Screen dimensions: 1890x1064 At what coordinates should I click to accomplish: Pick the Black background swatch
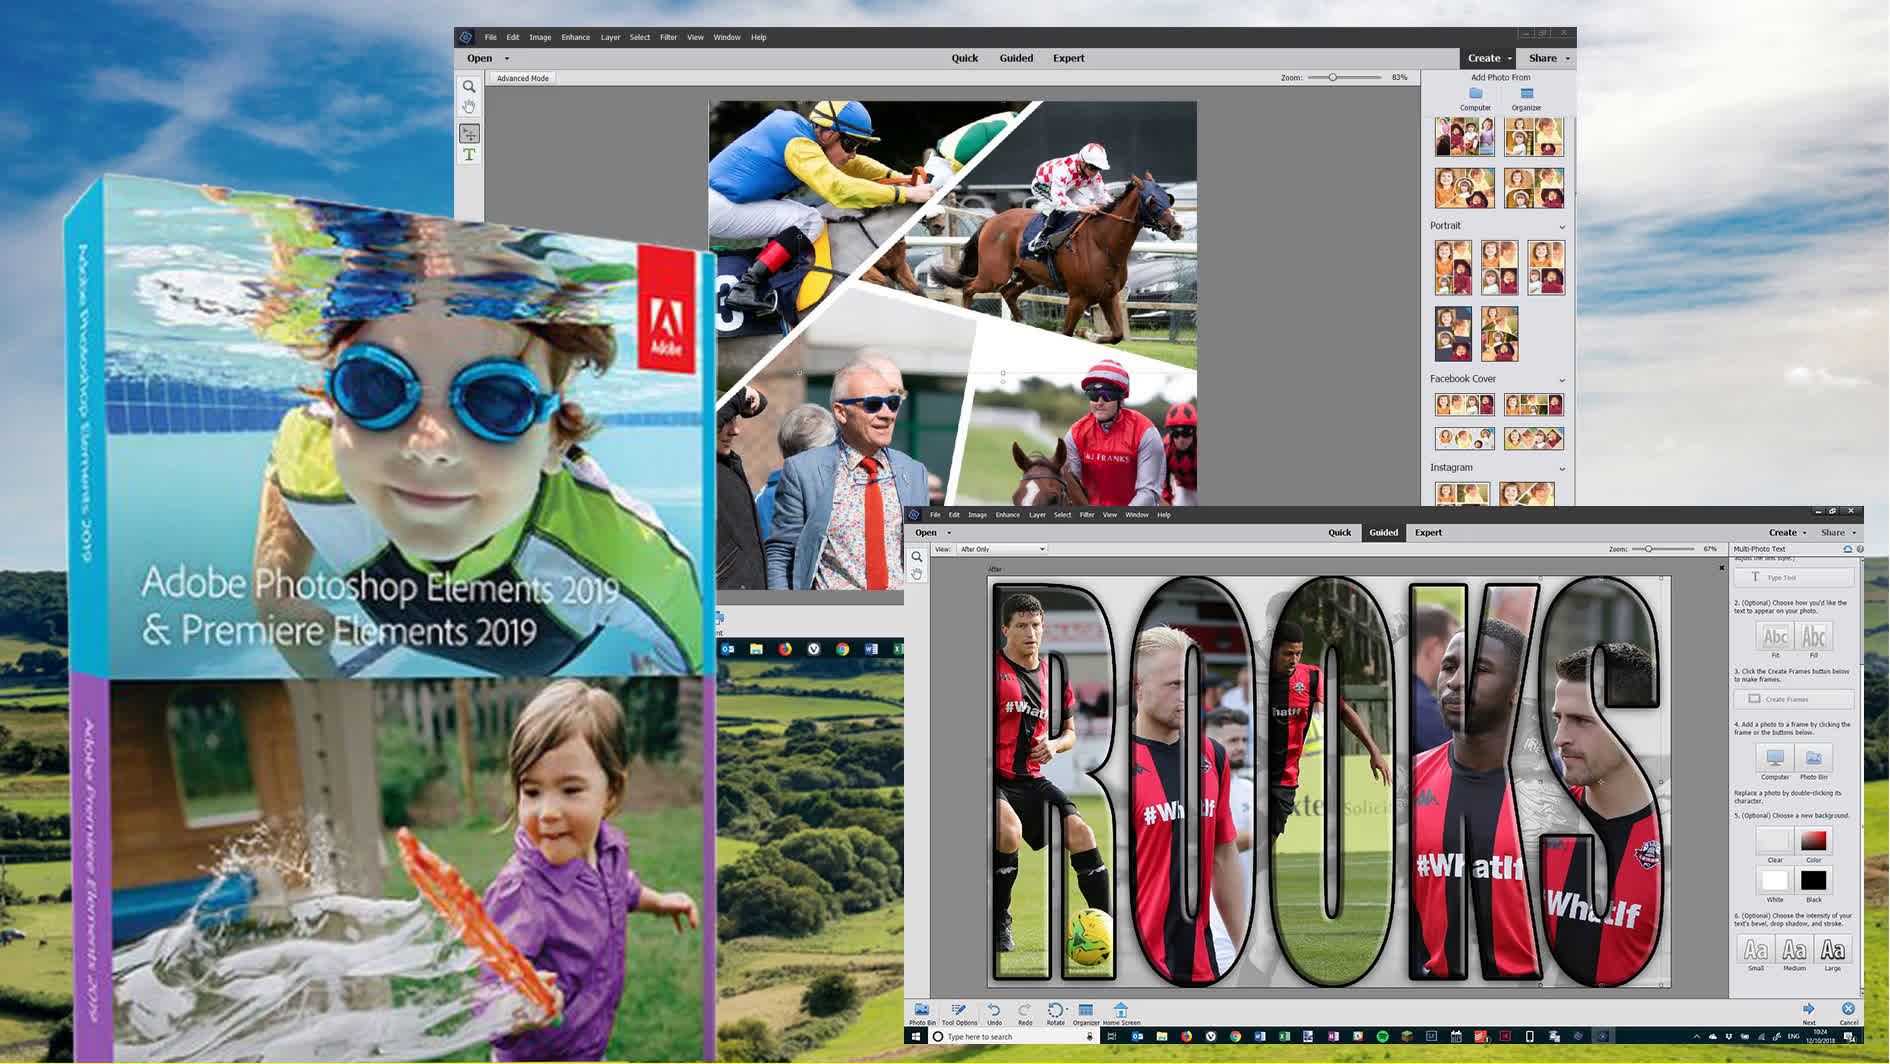coord(1813,881)
